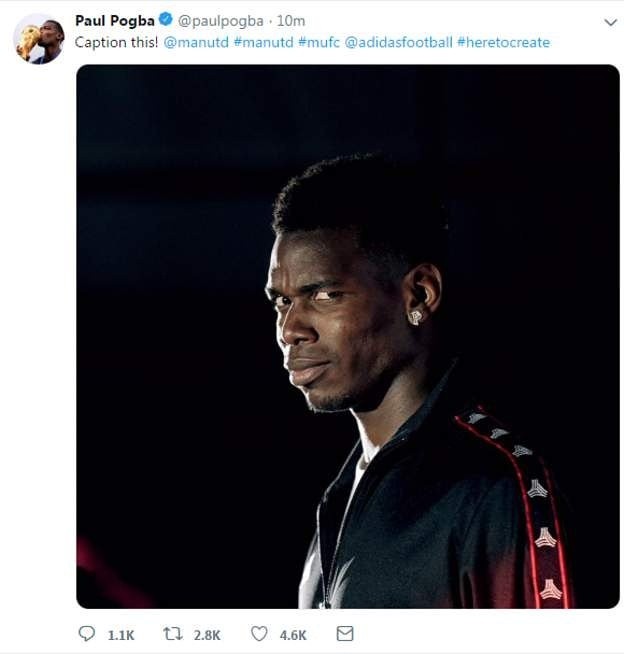Retweet this tweet using the arrows icon
The image size is (624, 654).
click(172, 634)
